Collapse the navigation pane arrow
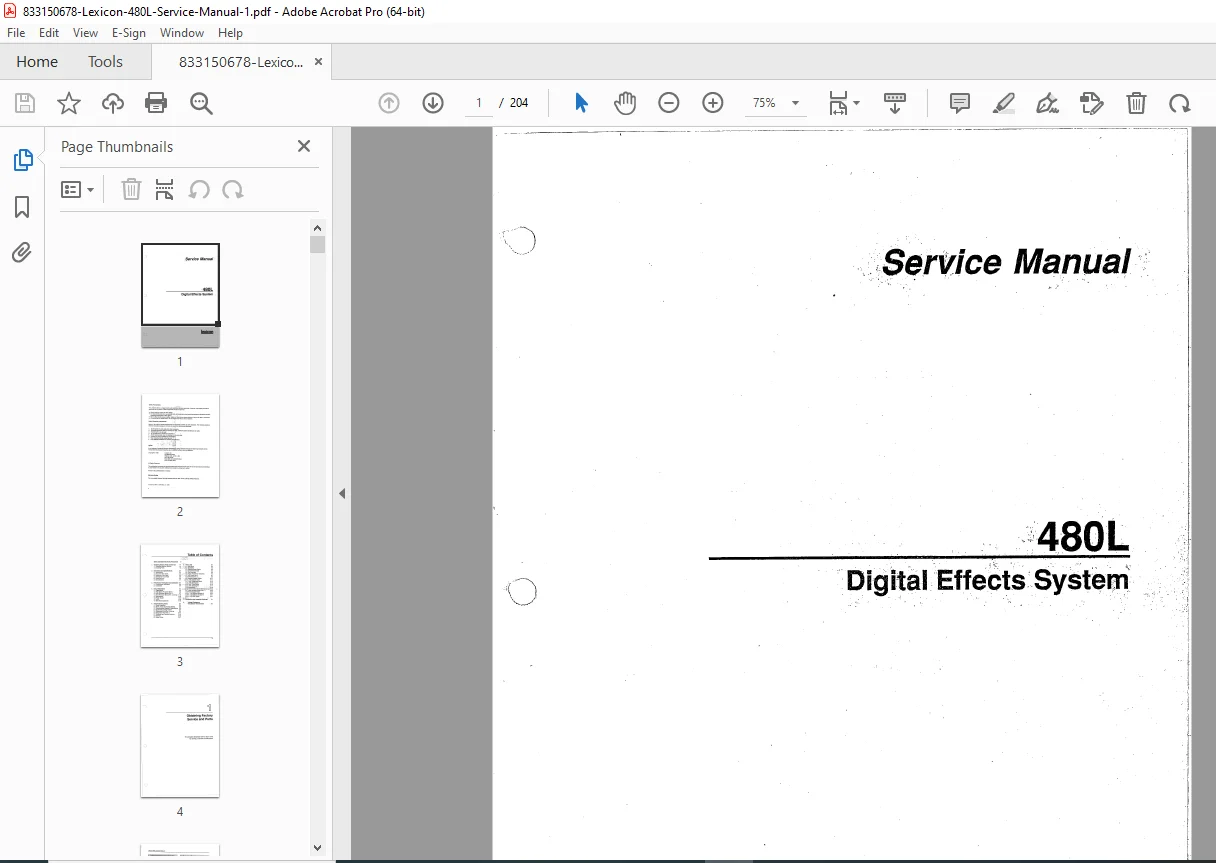The width and height of the screenshot is (1216, 863). pyautogui.click(x=342, y=493)
